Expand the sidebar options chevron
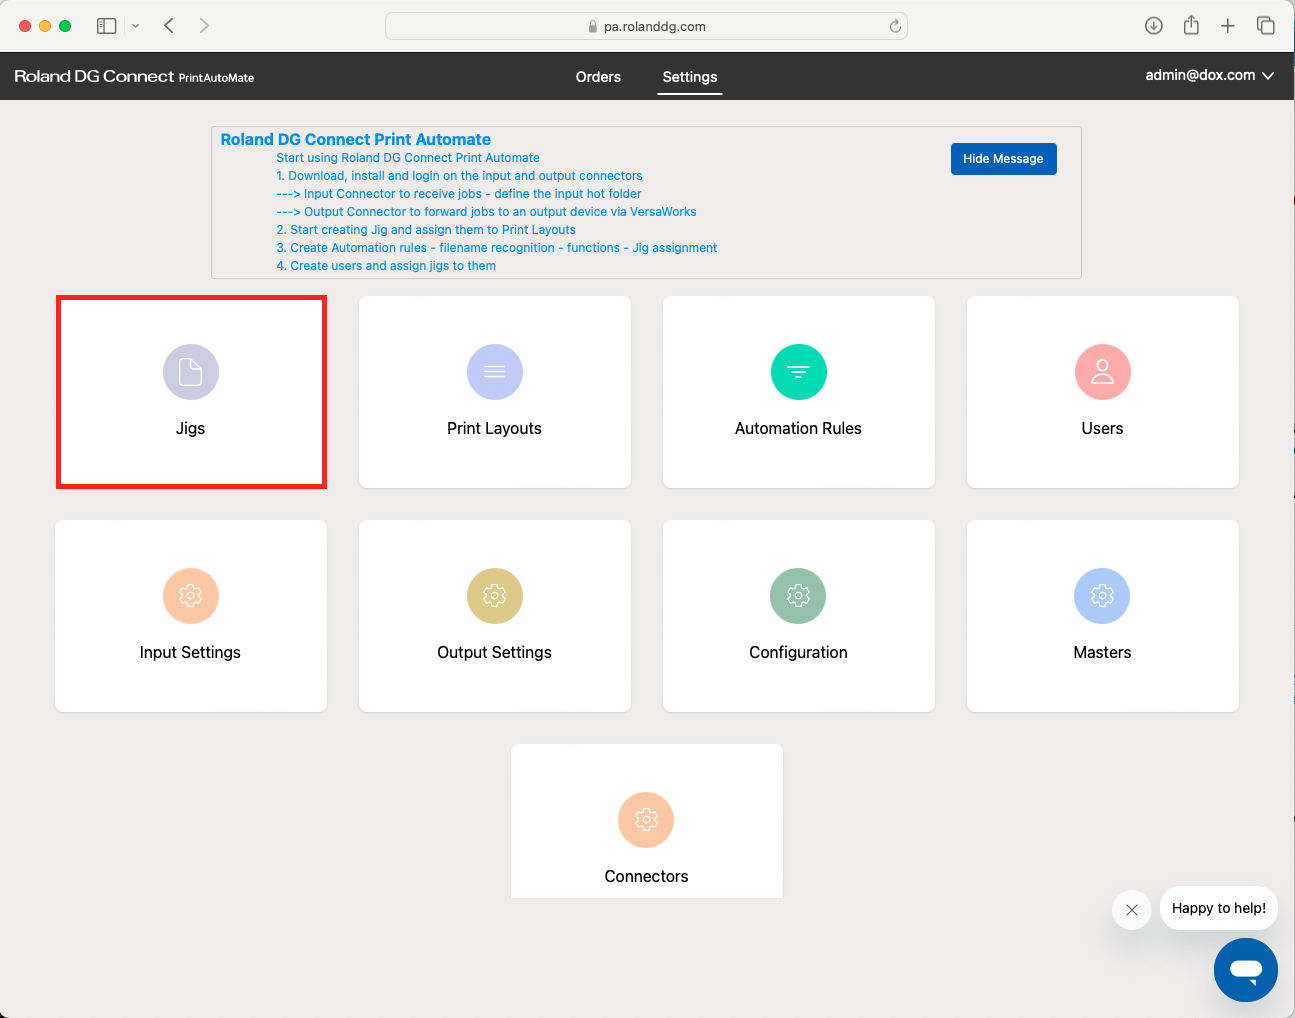1295x1018 pixels. pos(135,26)
